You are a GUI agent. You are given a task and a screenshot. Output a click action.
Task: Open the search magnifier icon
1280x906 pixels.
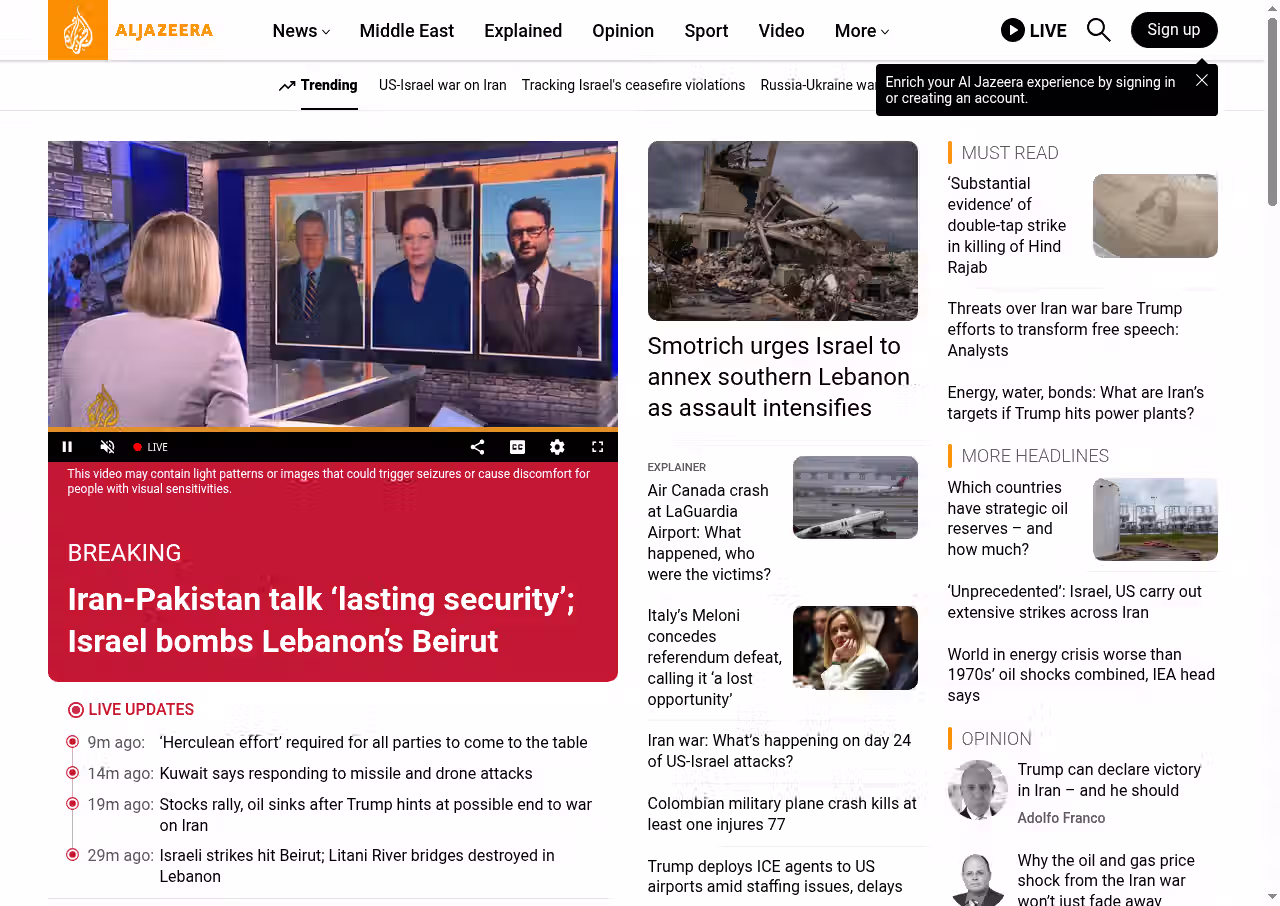click(1098, 30)
